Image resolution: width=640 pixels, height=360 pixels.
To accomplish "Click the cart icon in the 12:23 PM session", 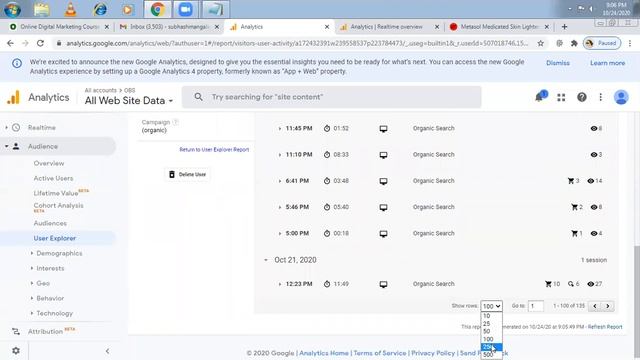I will pyautogui.click(x=548, y=284).
